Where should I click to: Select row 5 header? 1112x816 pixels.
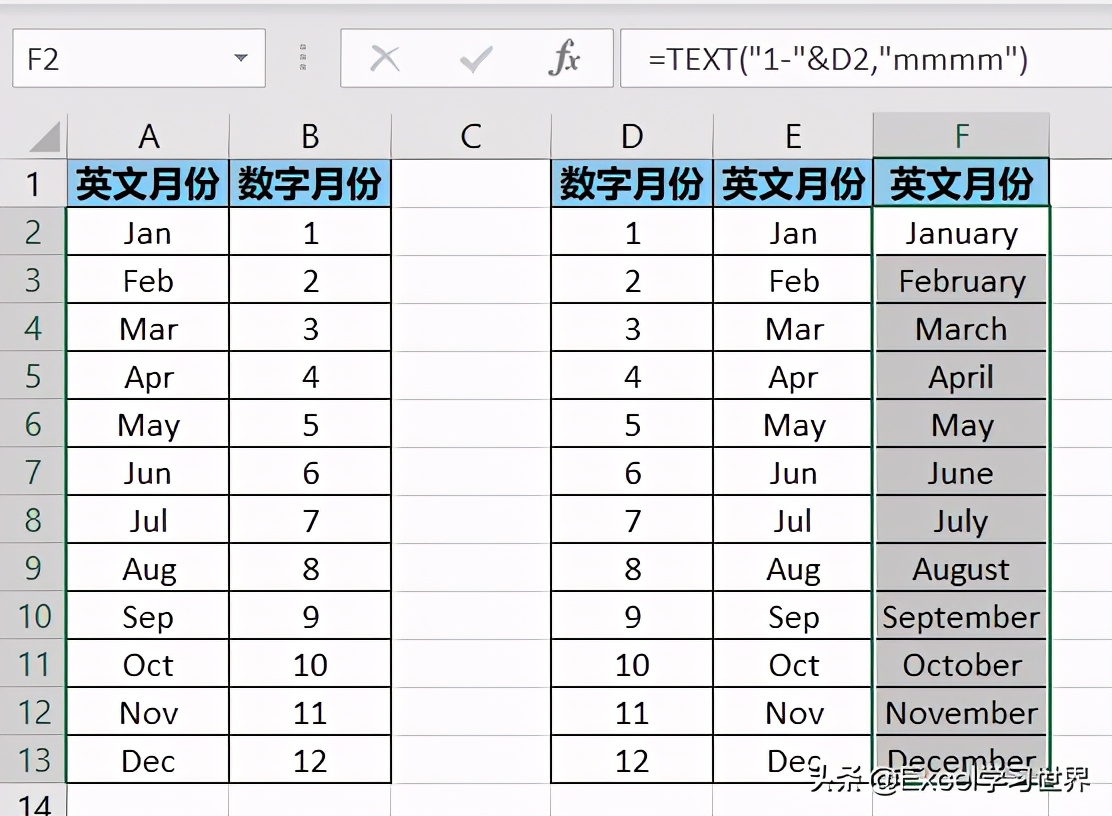[x=33, y=376]
